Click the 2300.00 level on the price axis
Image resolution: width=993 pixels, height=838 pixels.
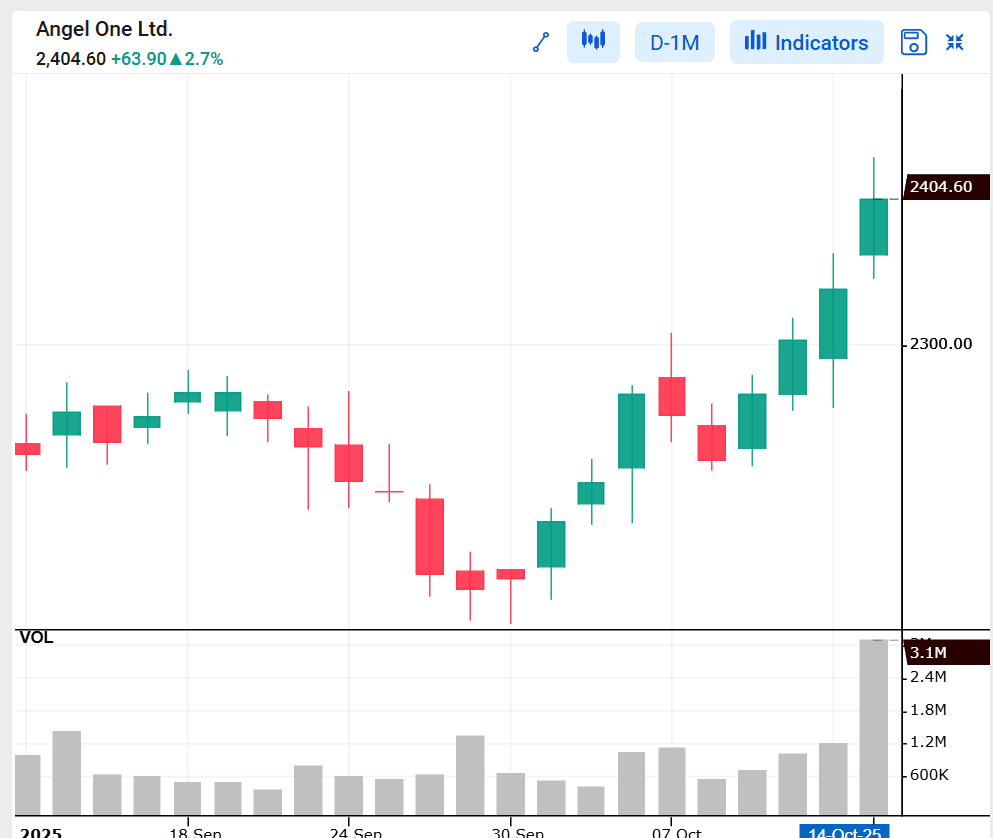click(940, 344)
